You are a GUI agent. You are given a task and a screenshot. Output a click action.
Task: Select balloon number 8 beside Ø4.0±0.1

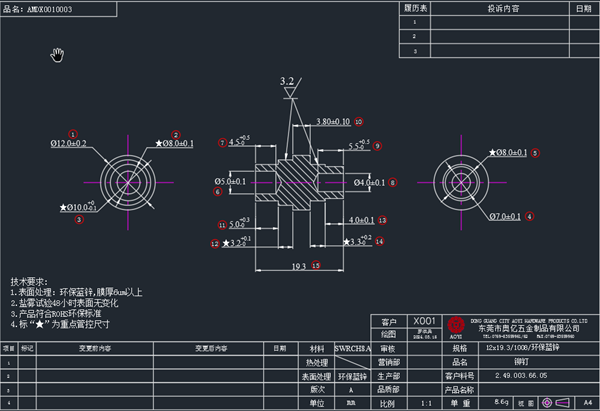click(x=393, y=183)
